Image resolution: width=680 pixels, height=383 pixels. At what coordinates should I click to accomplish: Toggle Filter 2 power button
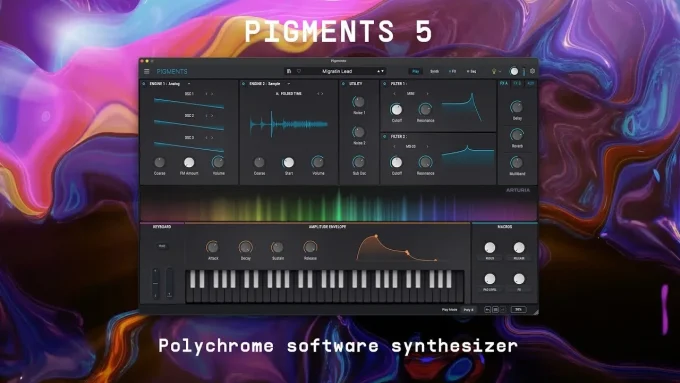(x=385, y=137)
